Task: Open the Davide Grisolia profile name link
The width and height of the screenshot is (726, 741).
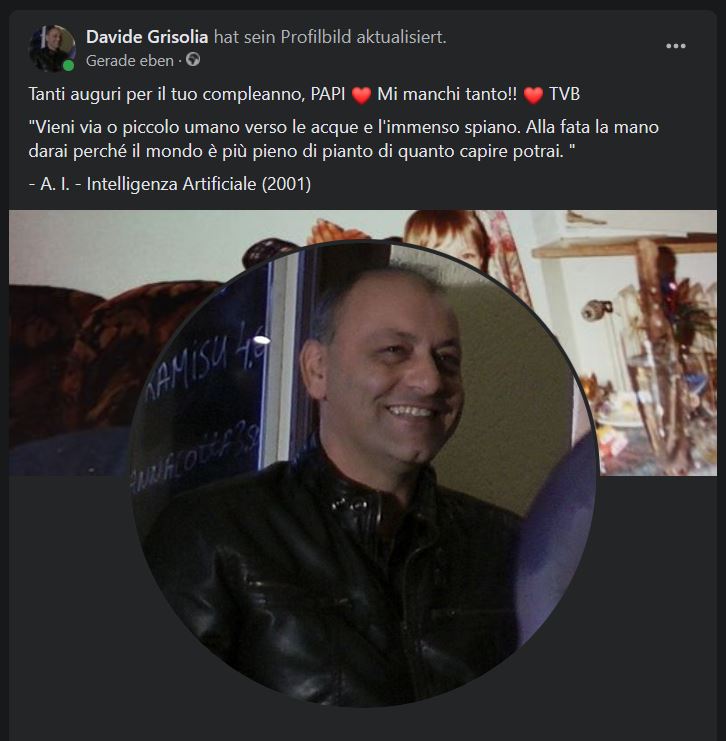Action: click(x=147, y=37)
